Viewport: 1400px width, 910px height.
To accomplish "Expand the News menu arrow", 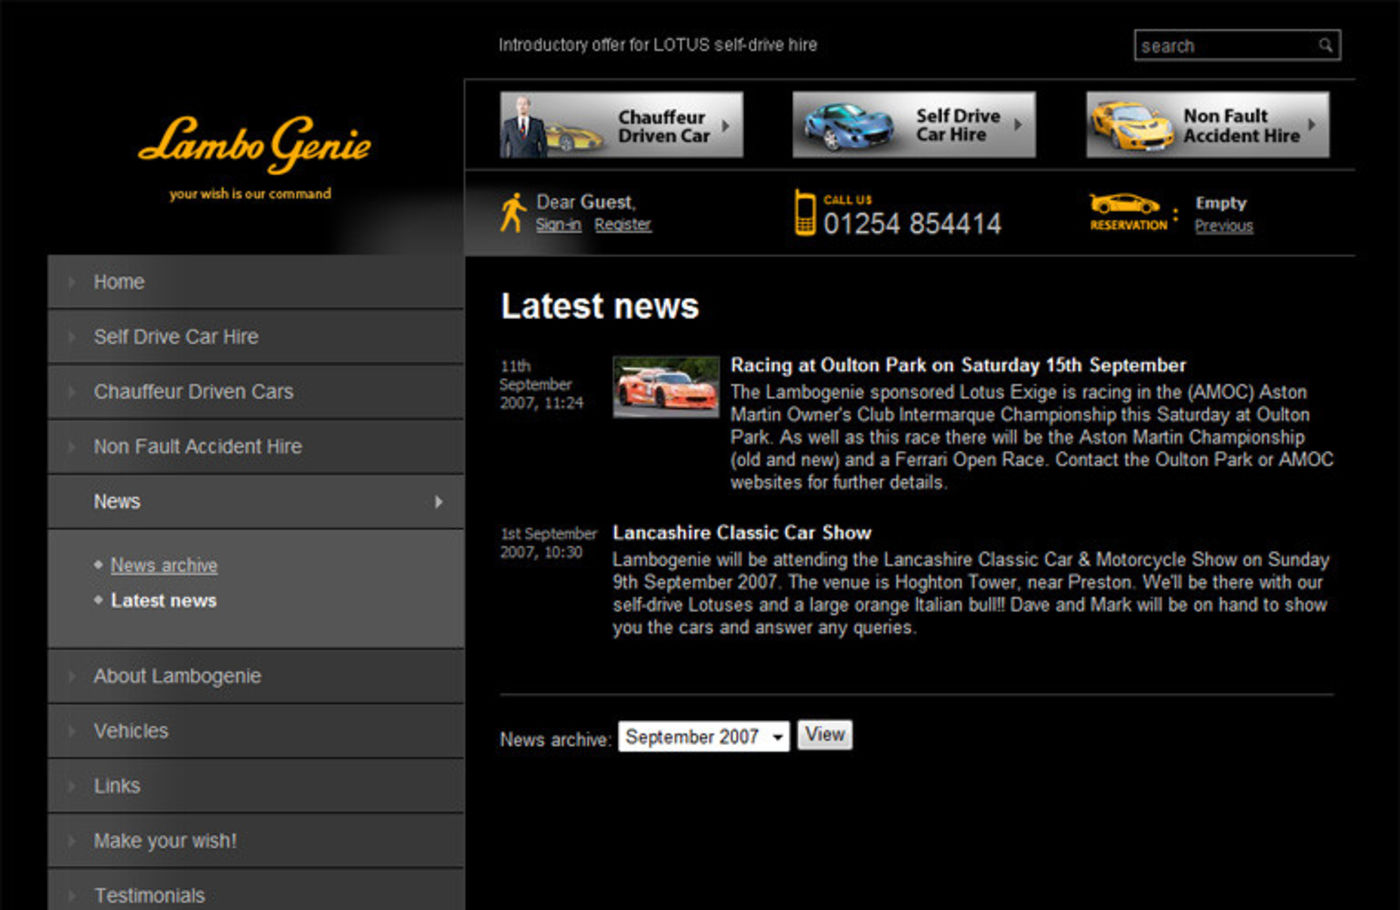I will point(438,502).
